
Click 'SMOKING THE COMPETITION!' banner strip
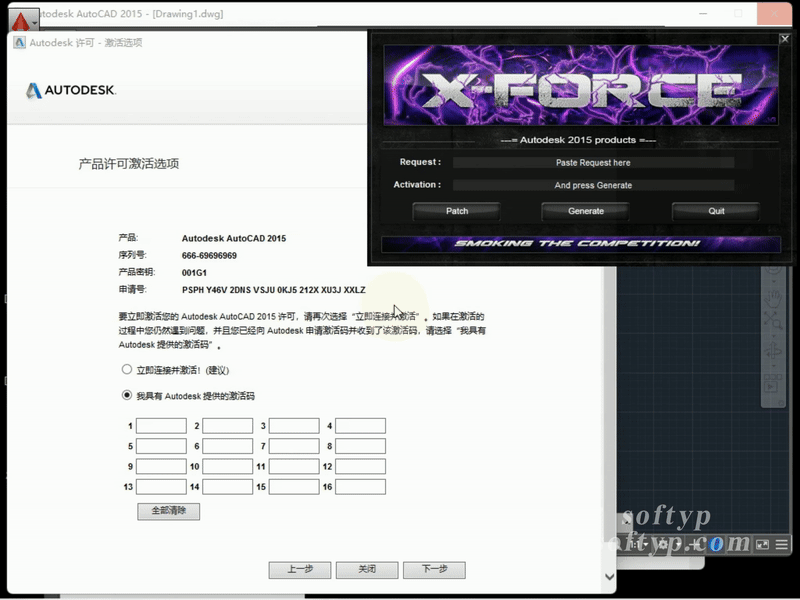pyautogui.click(x=581, y=244)
